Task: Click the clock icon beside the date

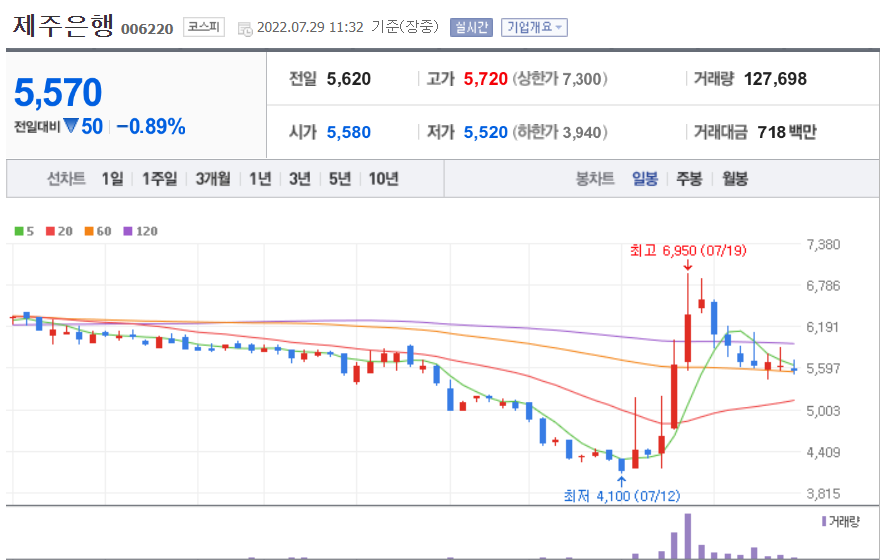Action: pyautogui.click(x=245, y=28)
